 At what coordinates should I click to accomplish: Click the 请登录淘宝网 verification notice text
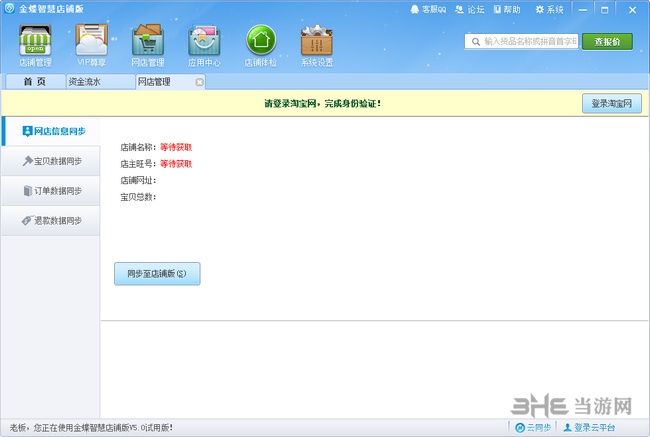[x=323, y=104]
